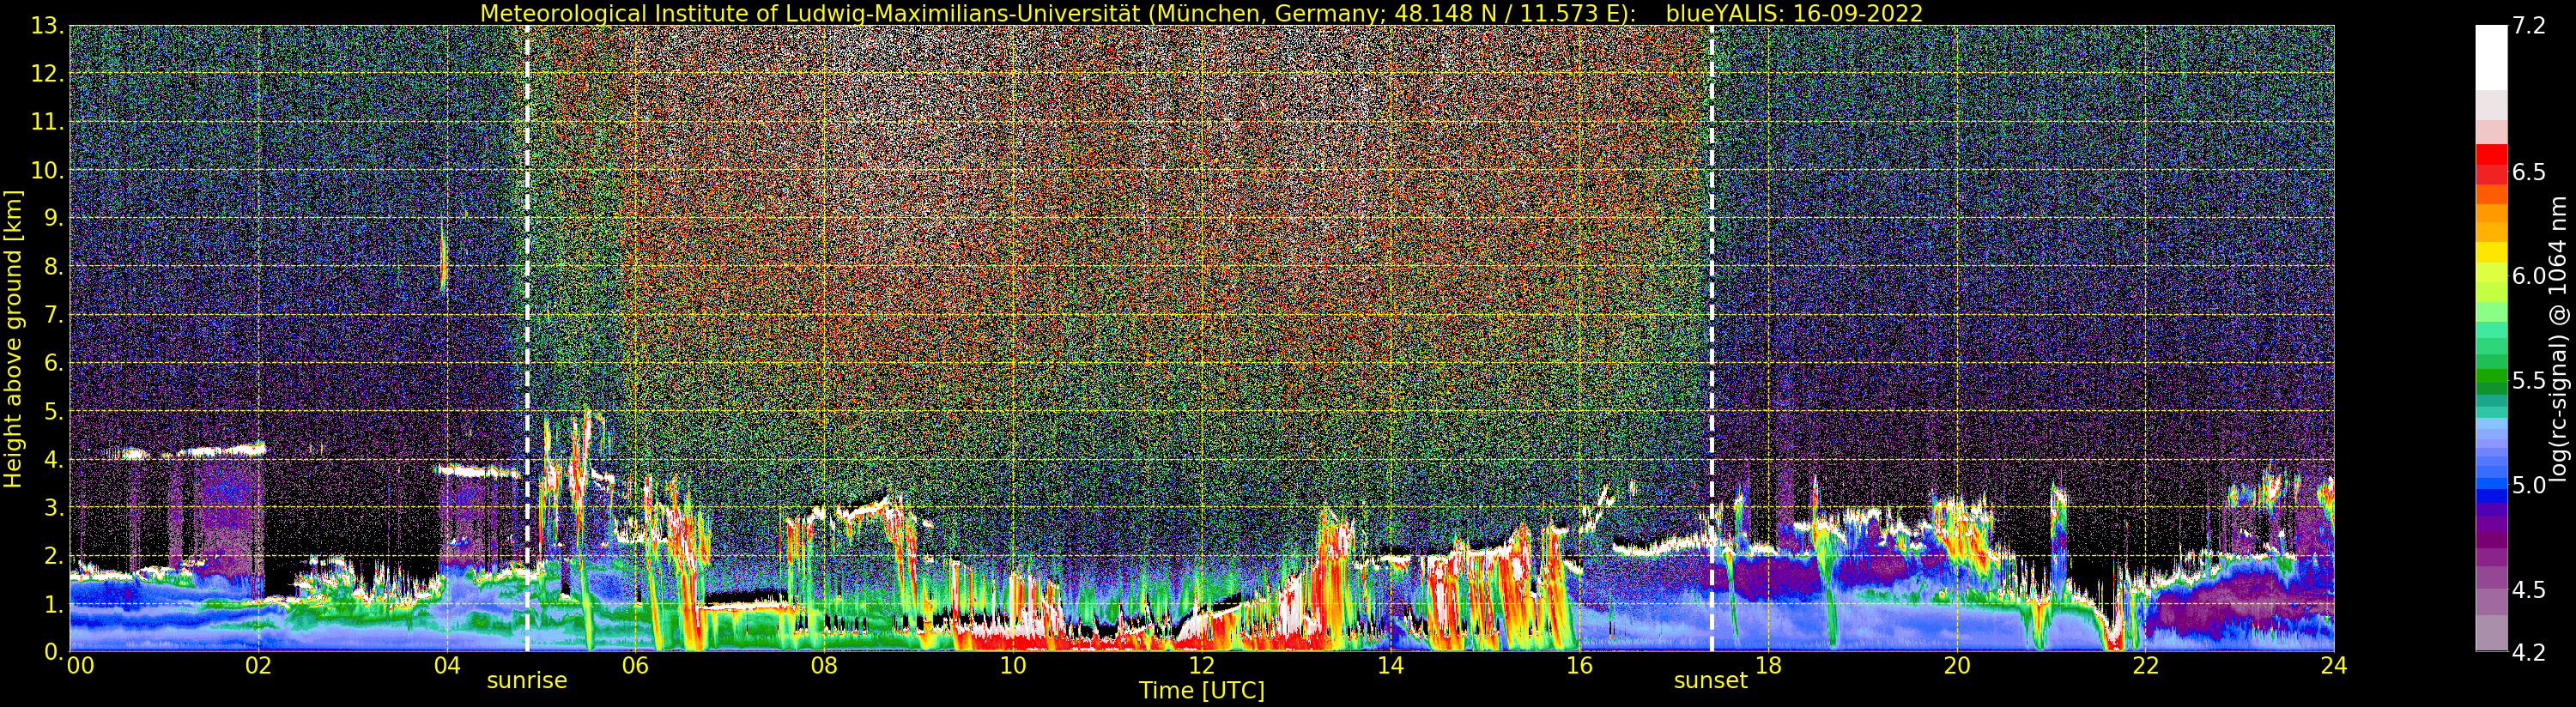The image size is (2576, 707).
Task: Click the '13.' height axis tick label
Action: pos(47,27)
